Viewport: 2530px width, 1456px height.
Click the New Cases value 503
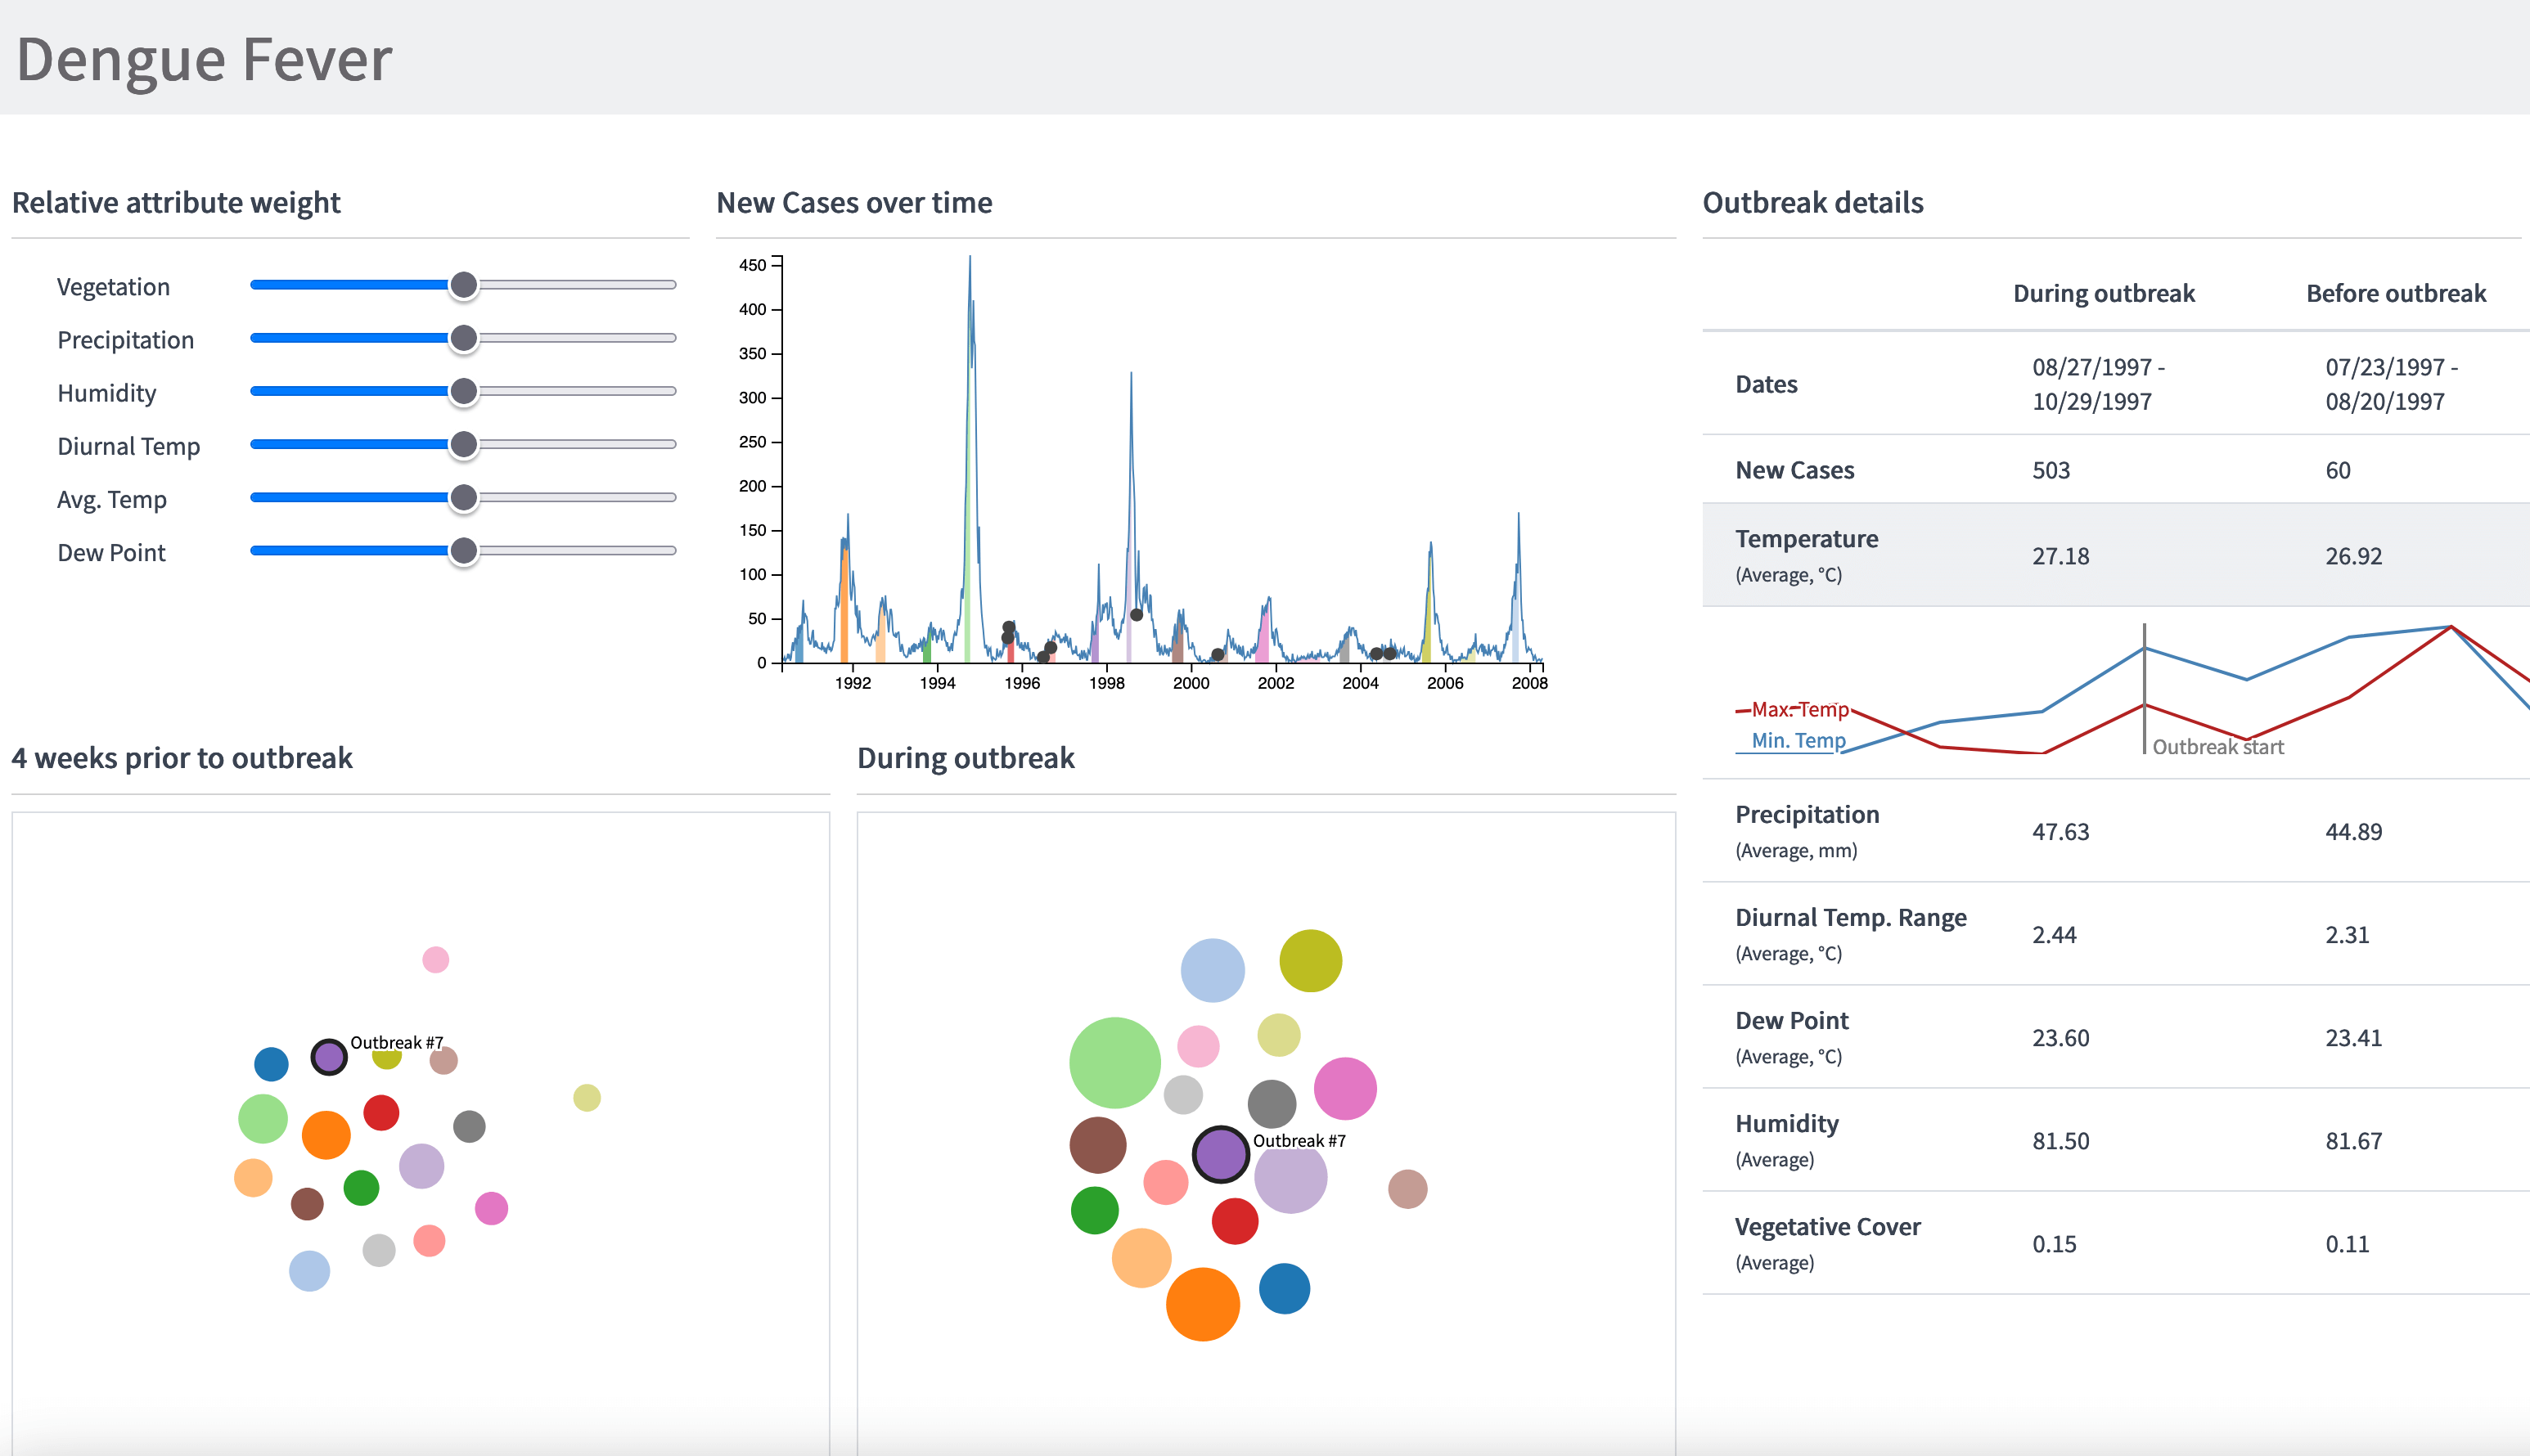[2051, 470]
